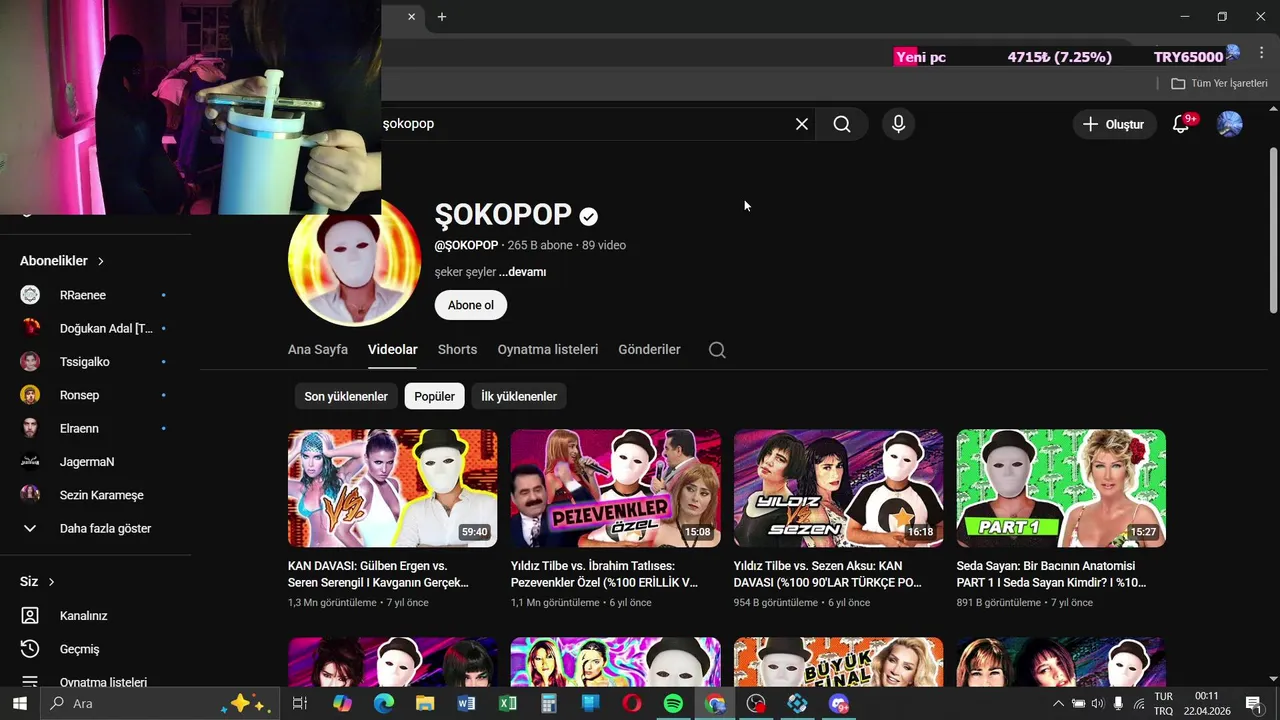Open the notifications bell
This screenshot has height=720, width=1280.
pos(1181,124)
